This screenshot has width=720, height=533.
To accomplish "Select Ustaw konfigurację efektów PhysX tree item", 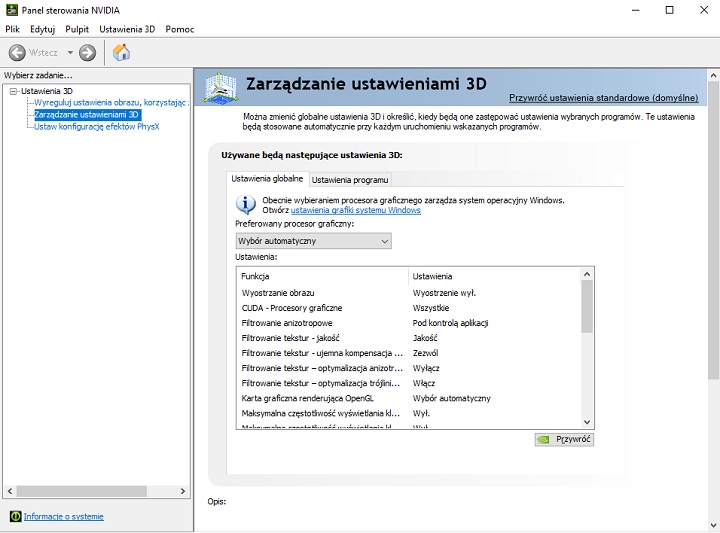I will [96, 127].
